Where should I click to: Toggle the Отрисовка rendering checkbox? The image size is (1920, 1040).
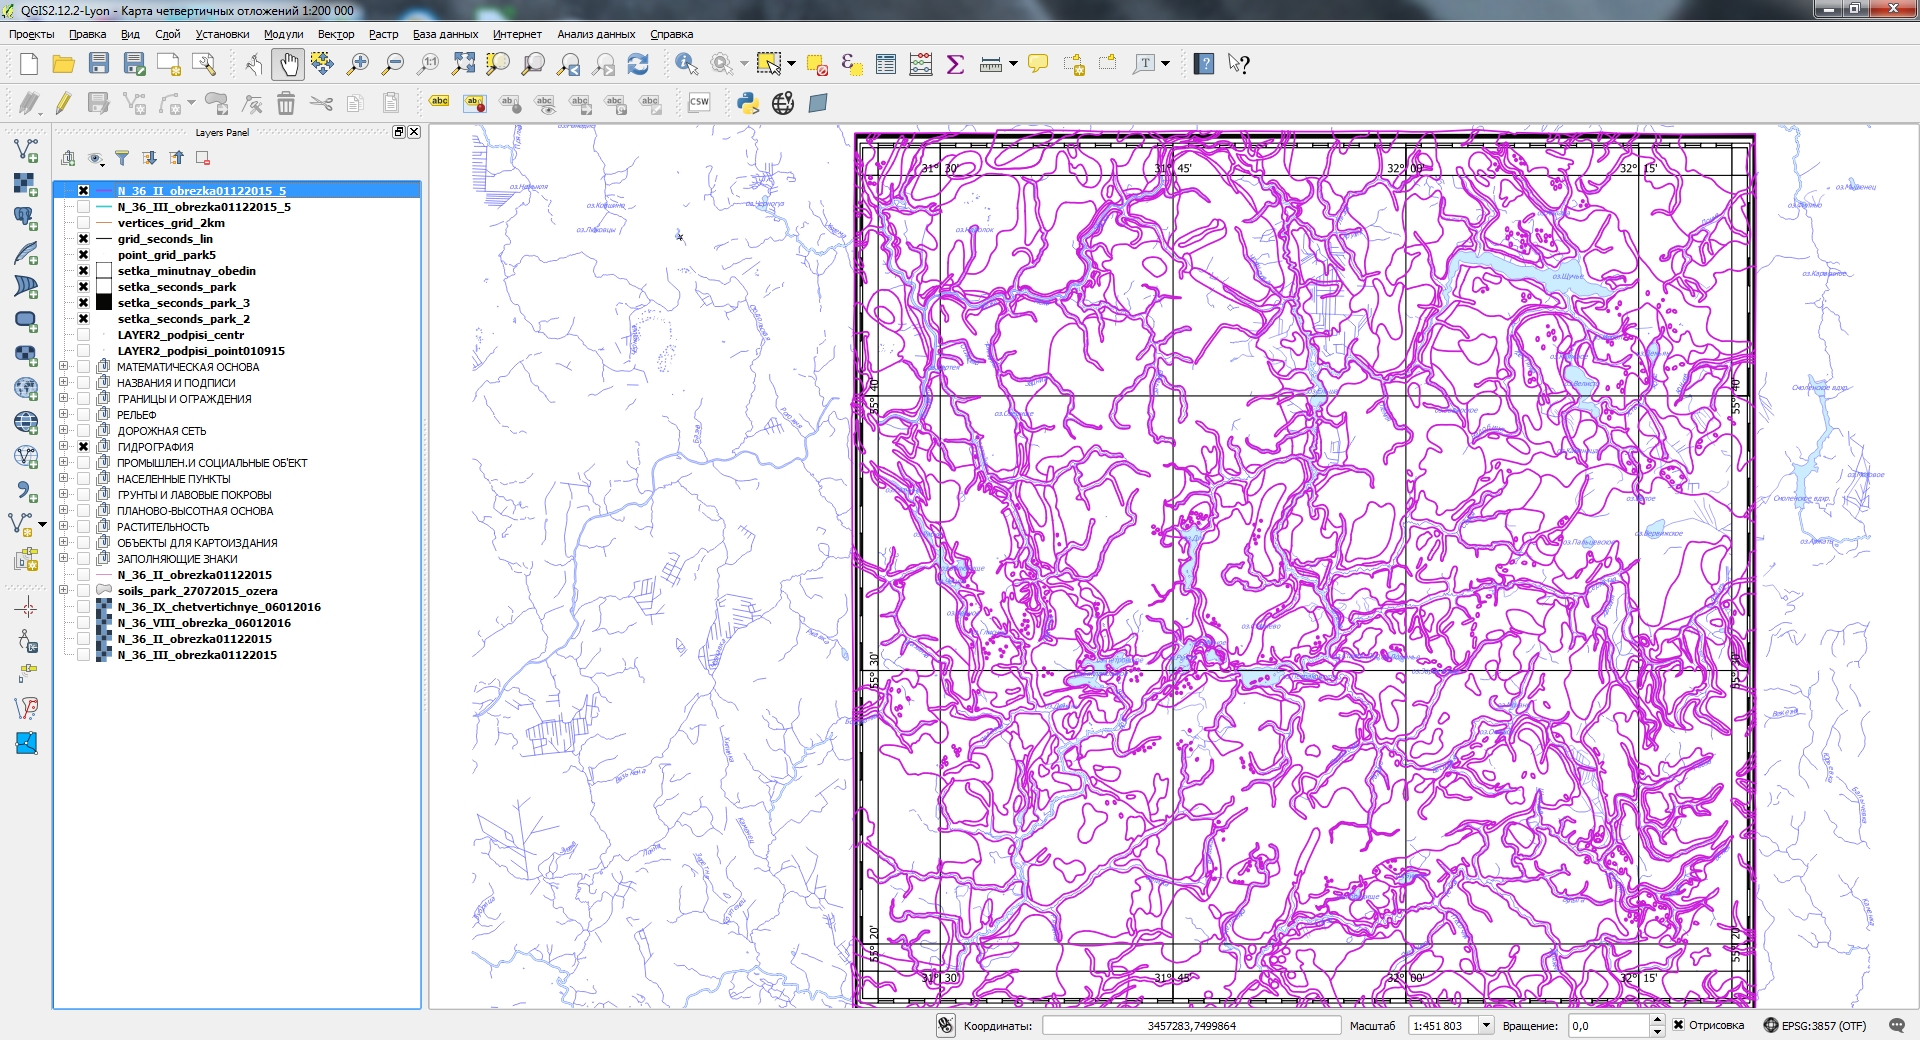pyautogui.click(x=1677, y=1025)
